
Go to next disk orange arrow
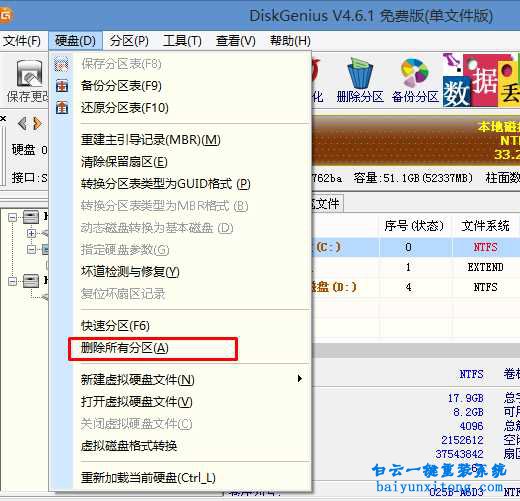tap(37, 124)
